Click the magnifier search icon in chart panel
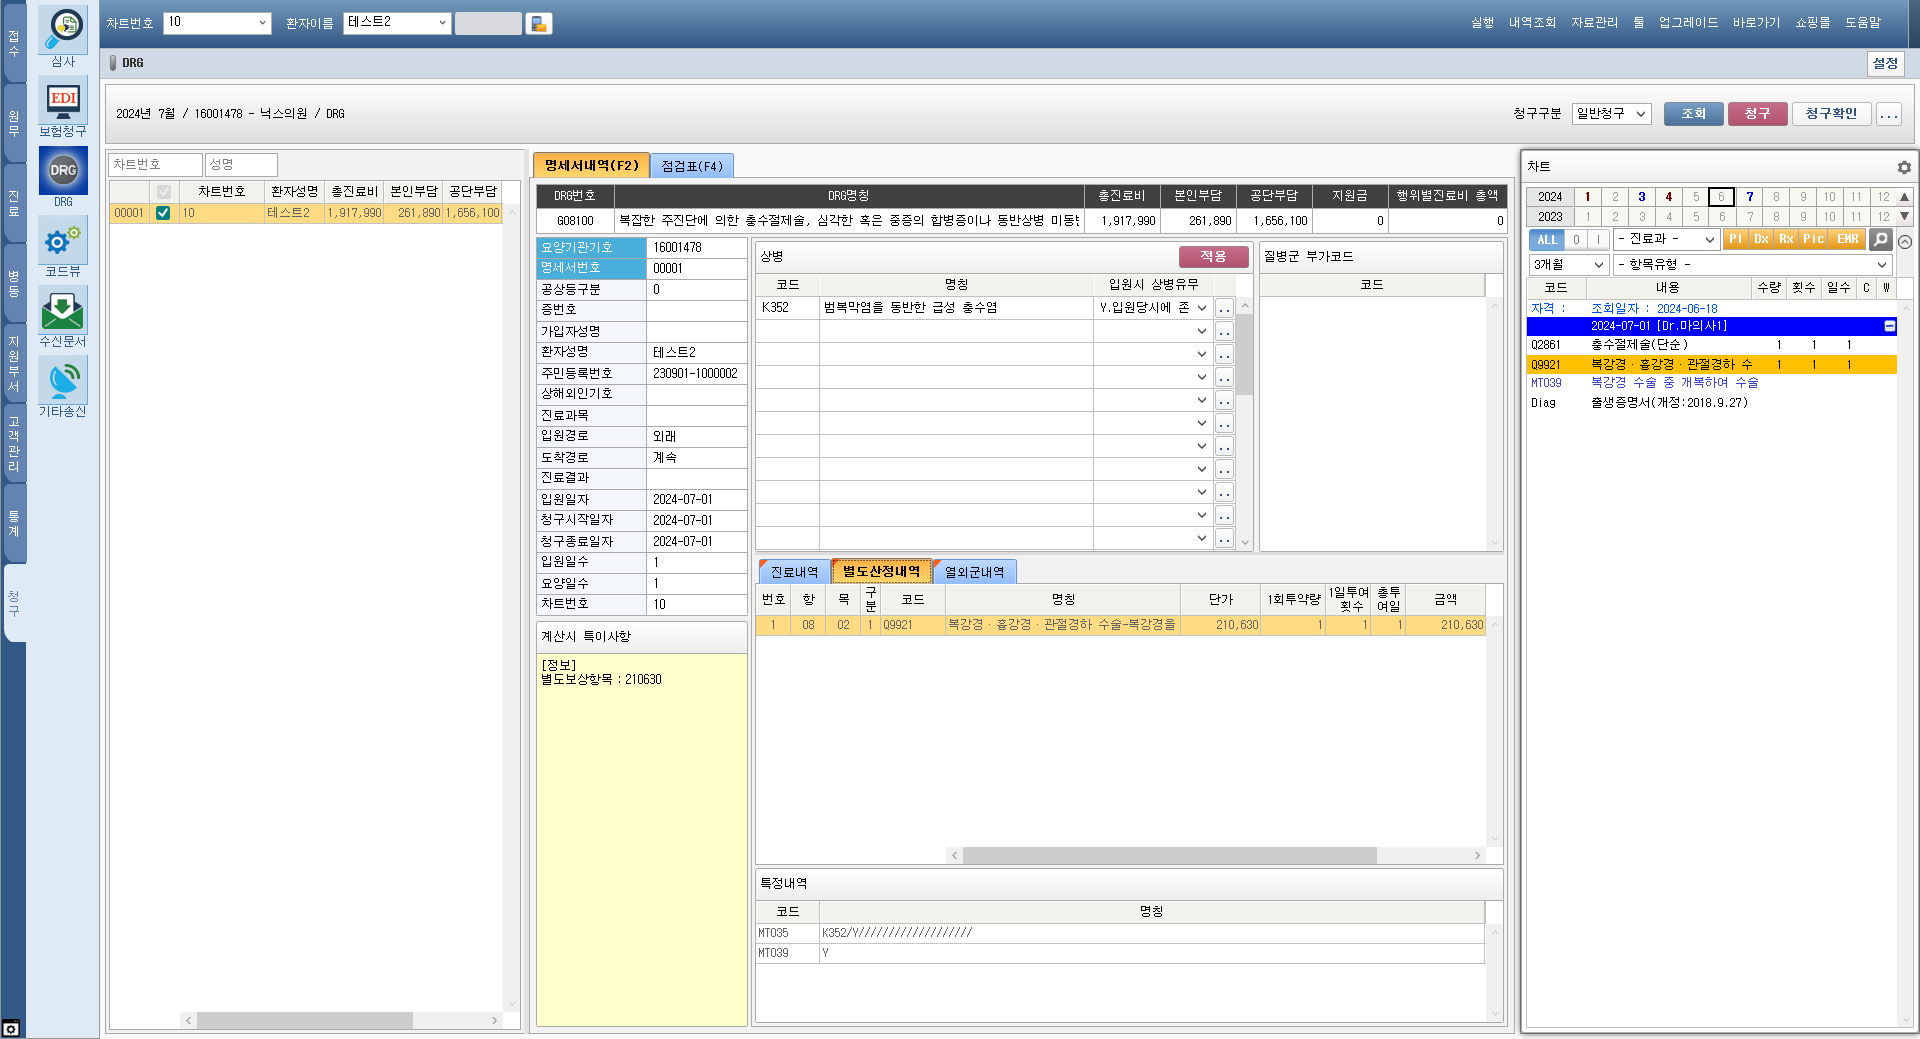 tap(1880, 240)
